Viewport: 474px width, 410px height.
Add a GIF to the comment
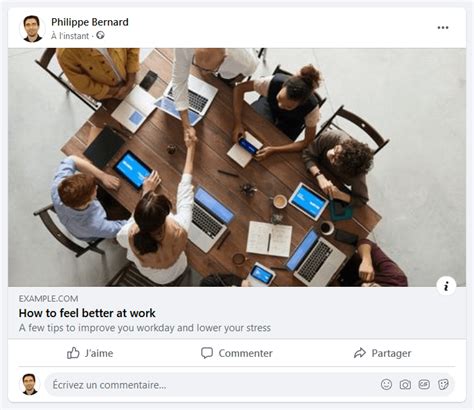coord(424,385)
